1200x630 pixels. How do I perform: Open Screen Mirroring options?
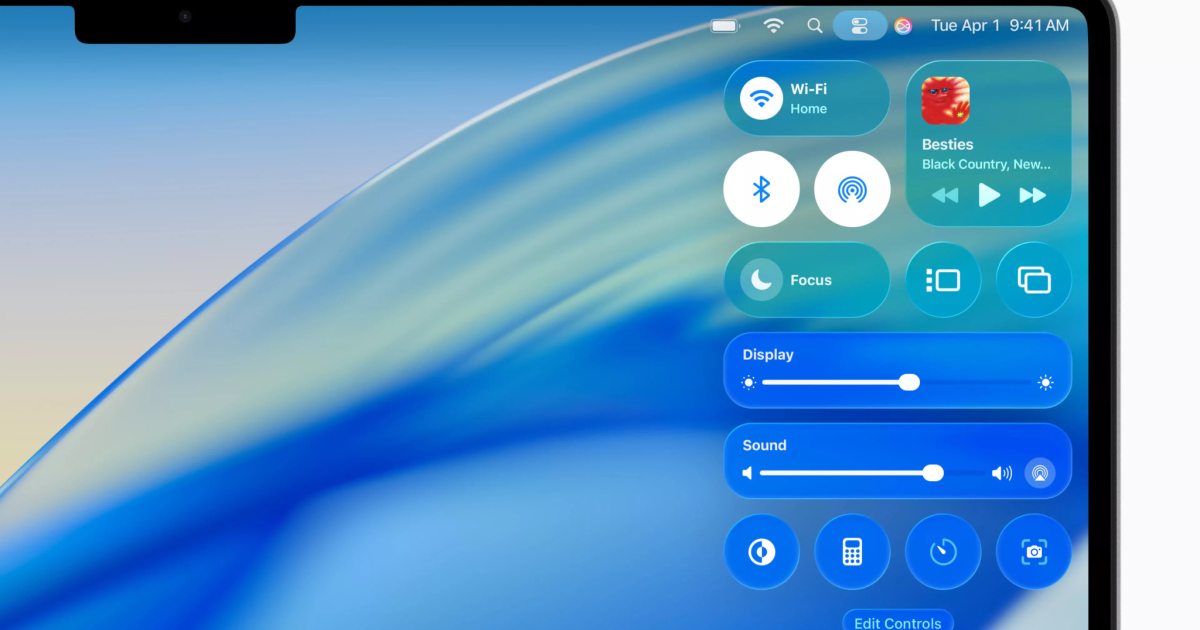(x=1033, y=280)
